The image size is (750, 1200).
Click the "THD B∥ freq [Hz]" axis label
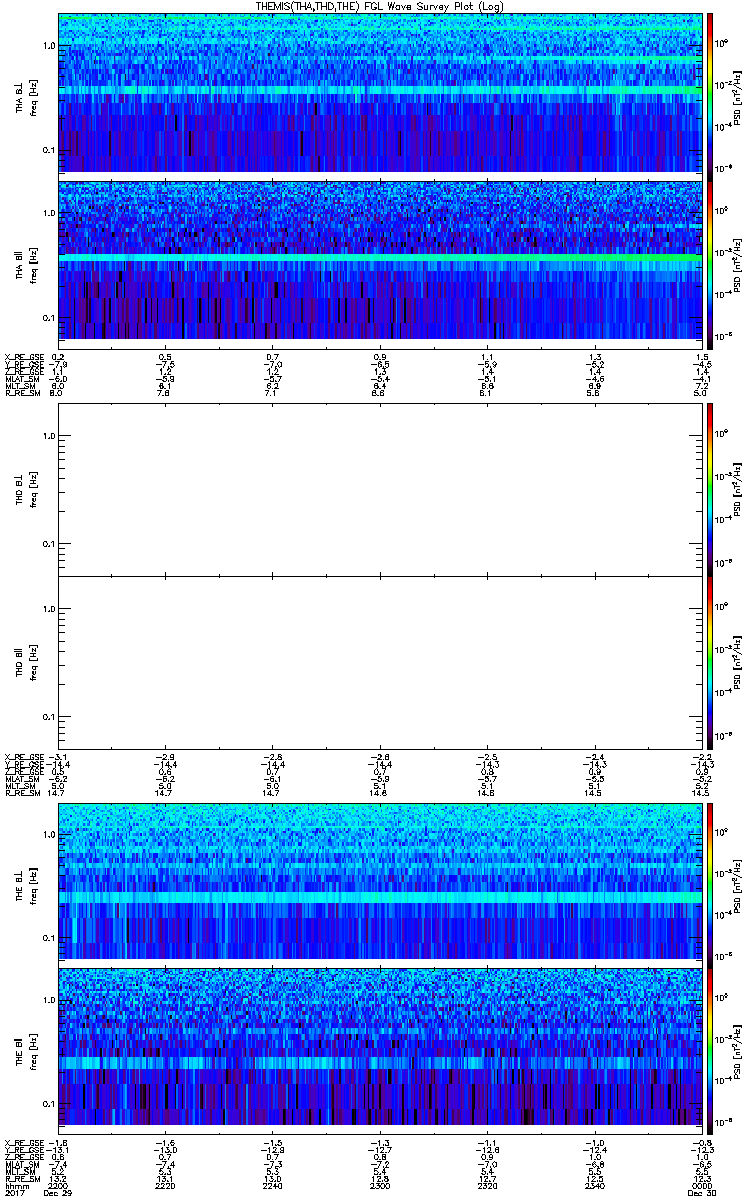26,663
